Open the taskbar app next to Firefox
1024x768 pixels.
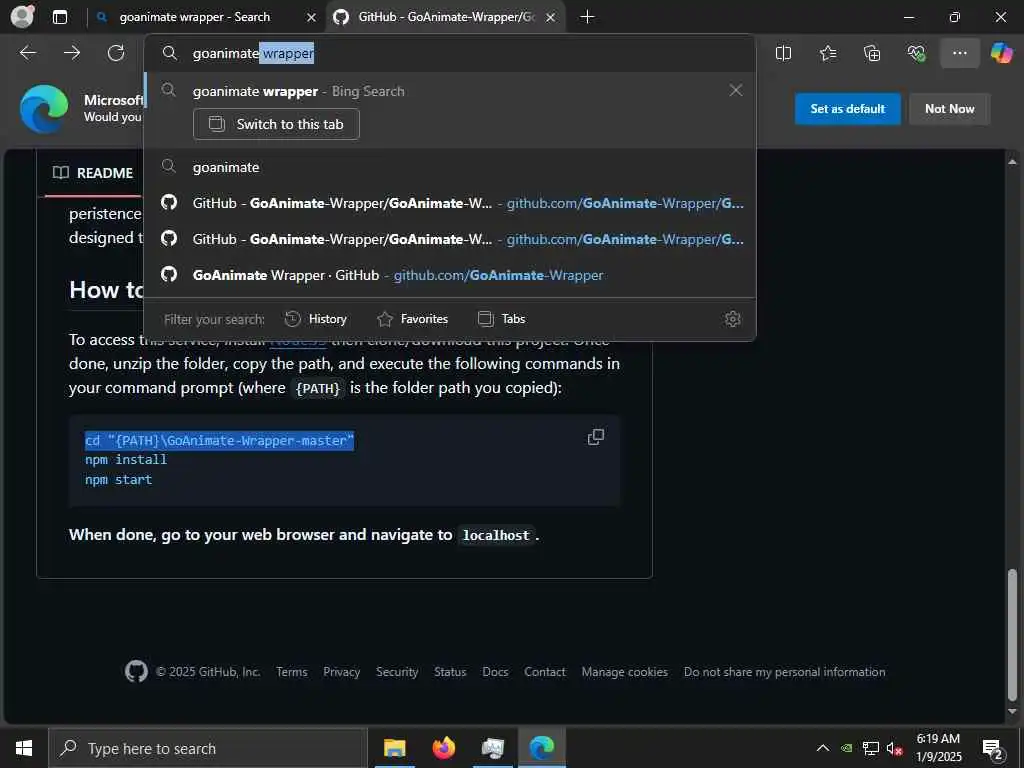click(x=492, y=748)
